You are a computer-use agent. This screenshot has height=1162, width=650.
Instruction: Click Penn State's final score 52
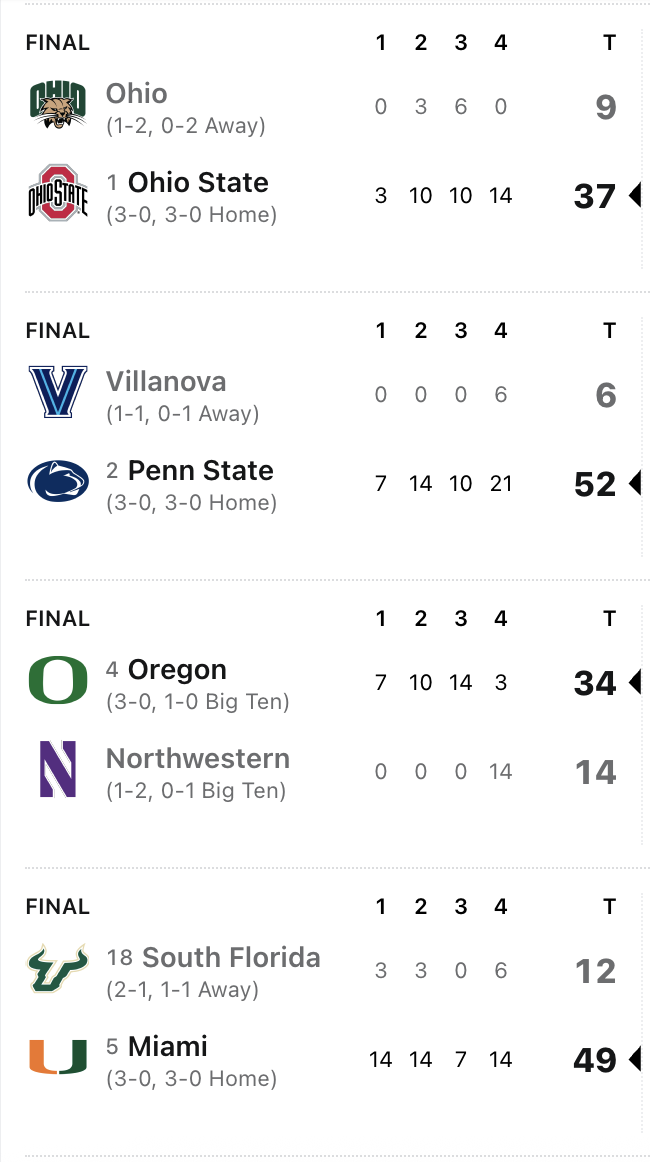point(594,484)
